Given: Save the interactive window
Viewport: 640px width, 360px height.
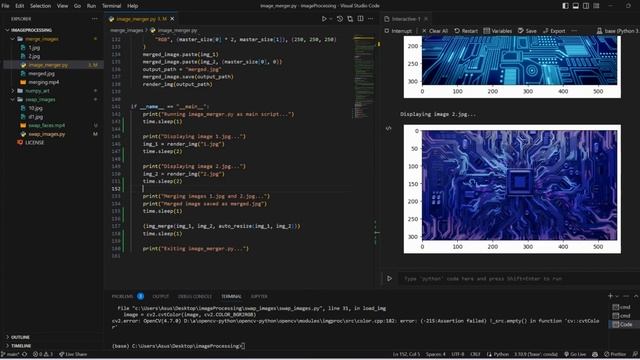Looking at the screenshot, I should tap(527, 31).
